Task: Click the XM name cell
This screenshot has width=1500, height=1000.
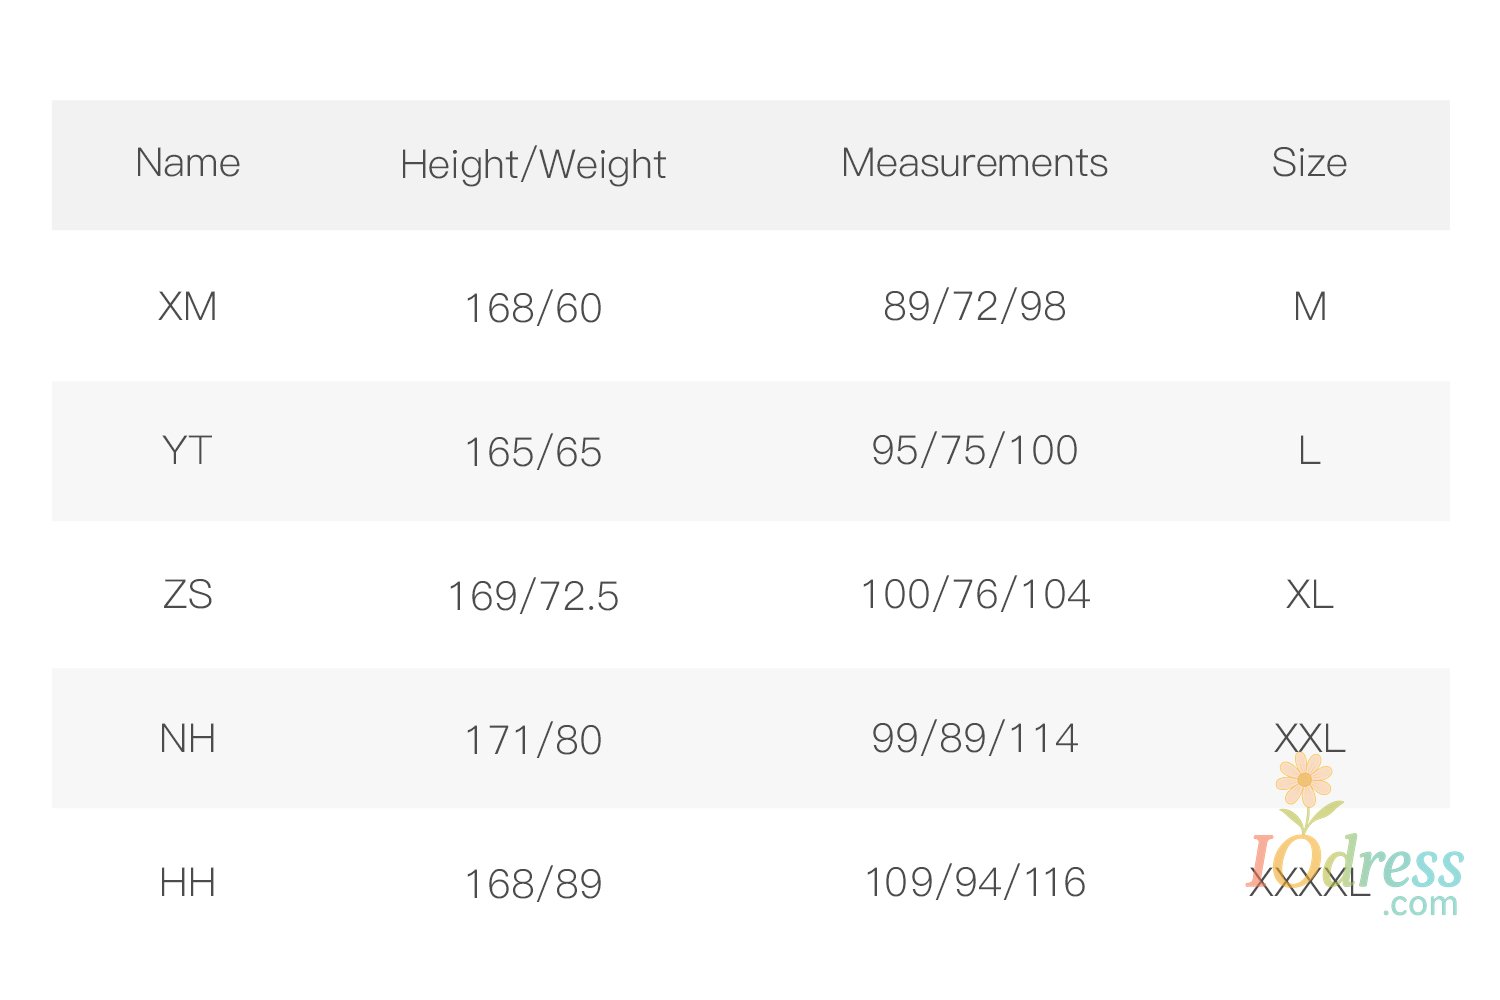Action: tap(188, 307)
